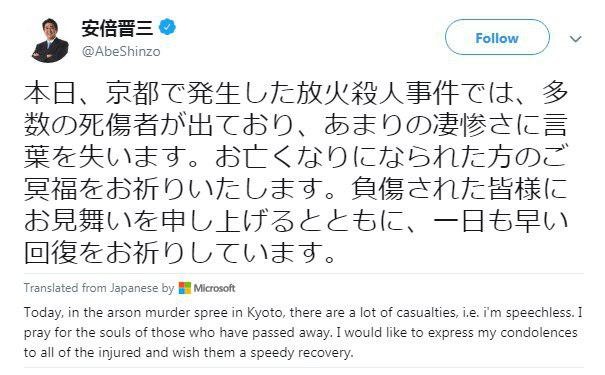The height and width of the screenshot is (375, 605).
Task: Click the display name 安倍晋三
Action: (118, 28)
